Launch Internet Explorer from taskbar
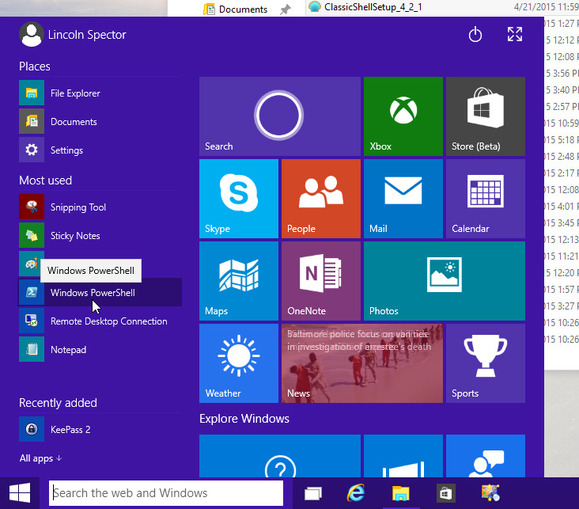Viewport: 579px width, 509px height. 356,493
